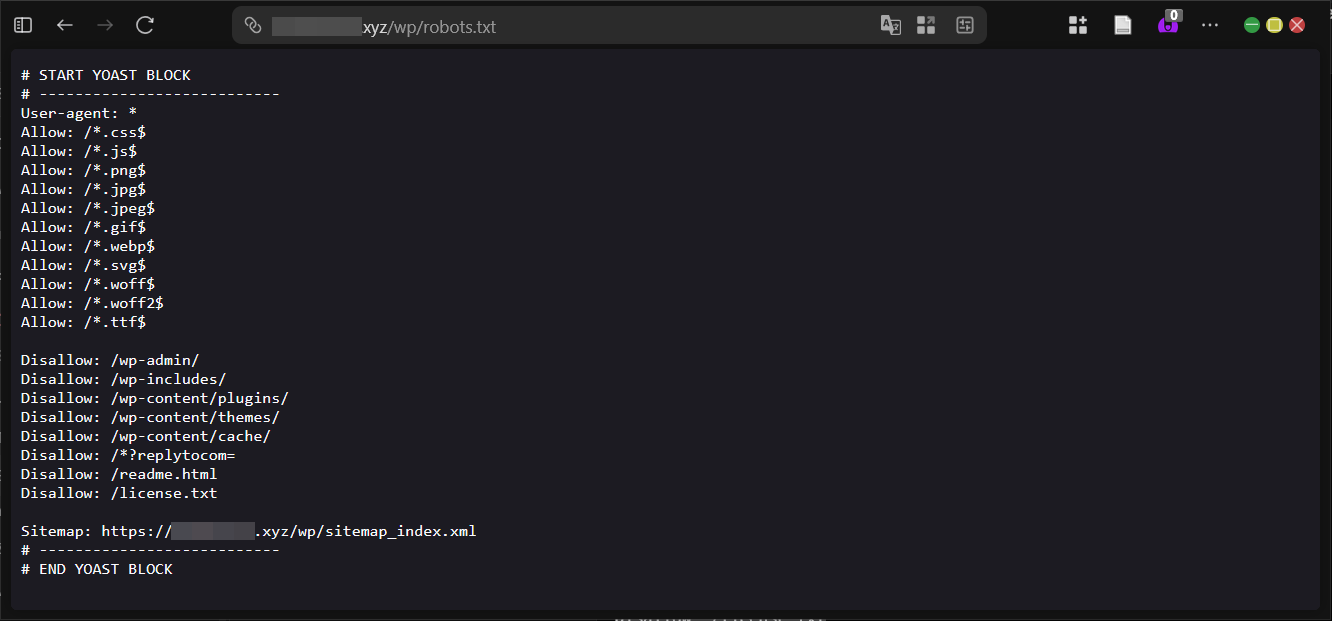
Task: Open the three-dot browser menu
Action: click(1210, 25)
